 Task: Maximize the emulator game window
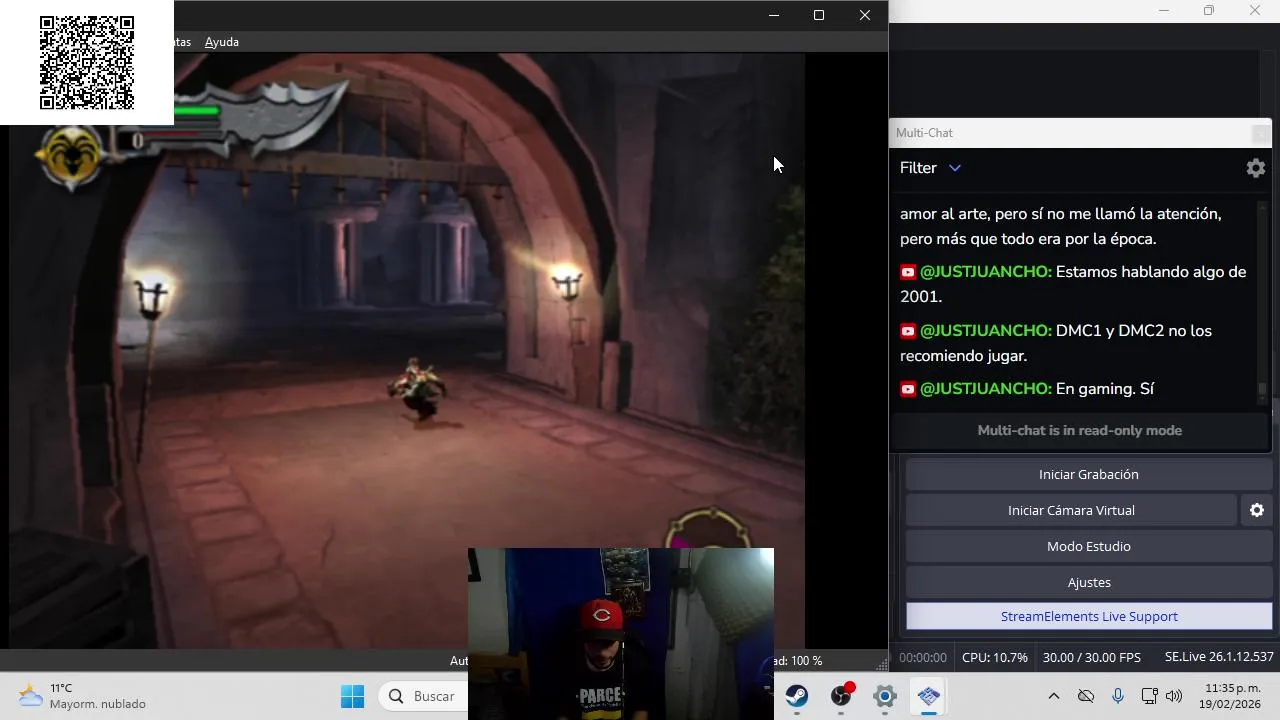(819, 15)
